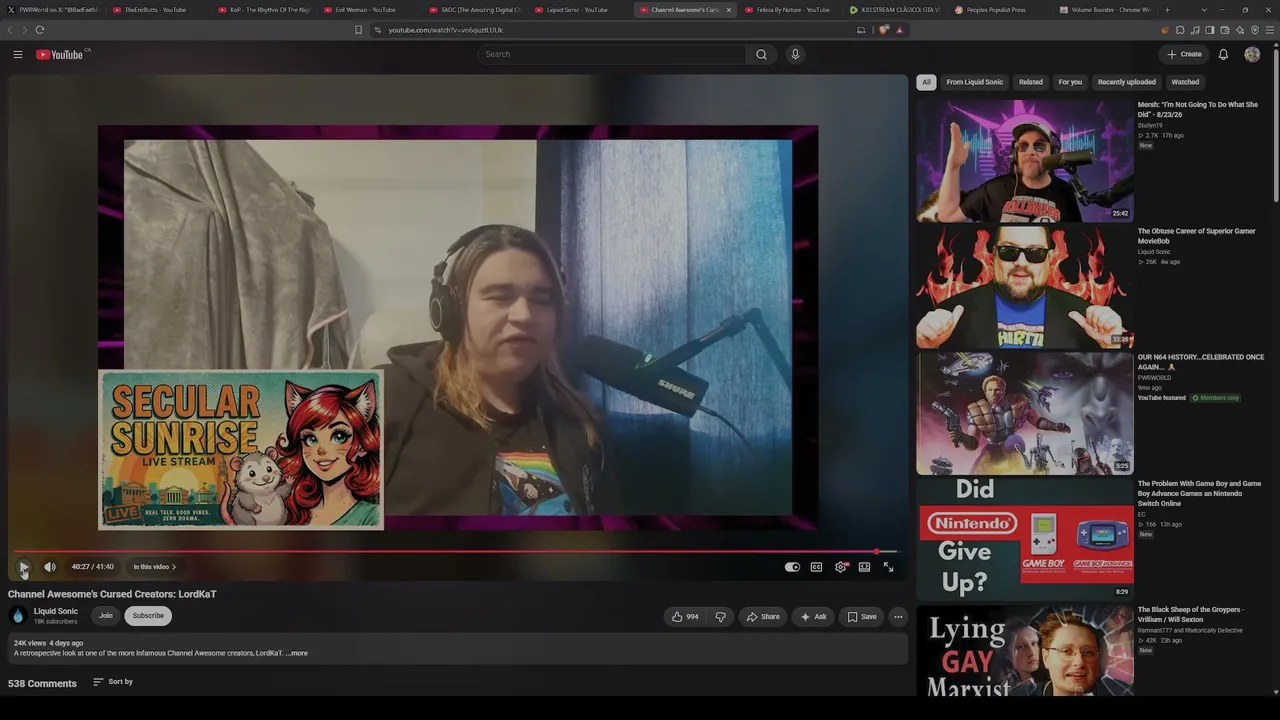Open the N64 History video thumbnail
Screen dimensions: 1280x720
(x=1025, y=413)
